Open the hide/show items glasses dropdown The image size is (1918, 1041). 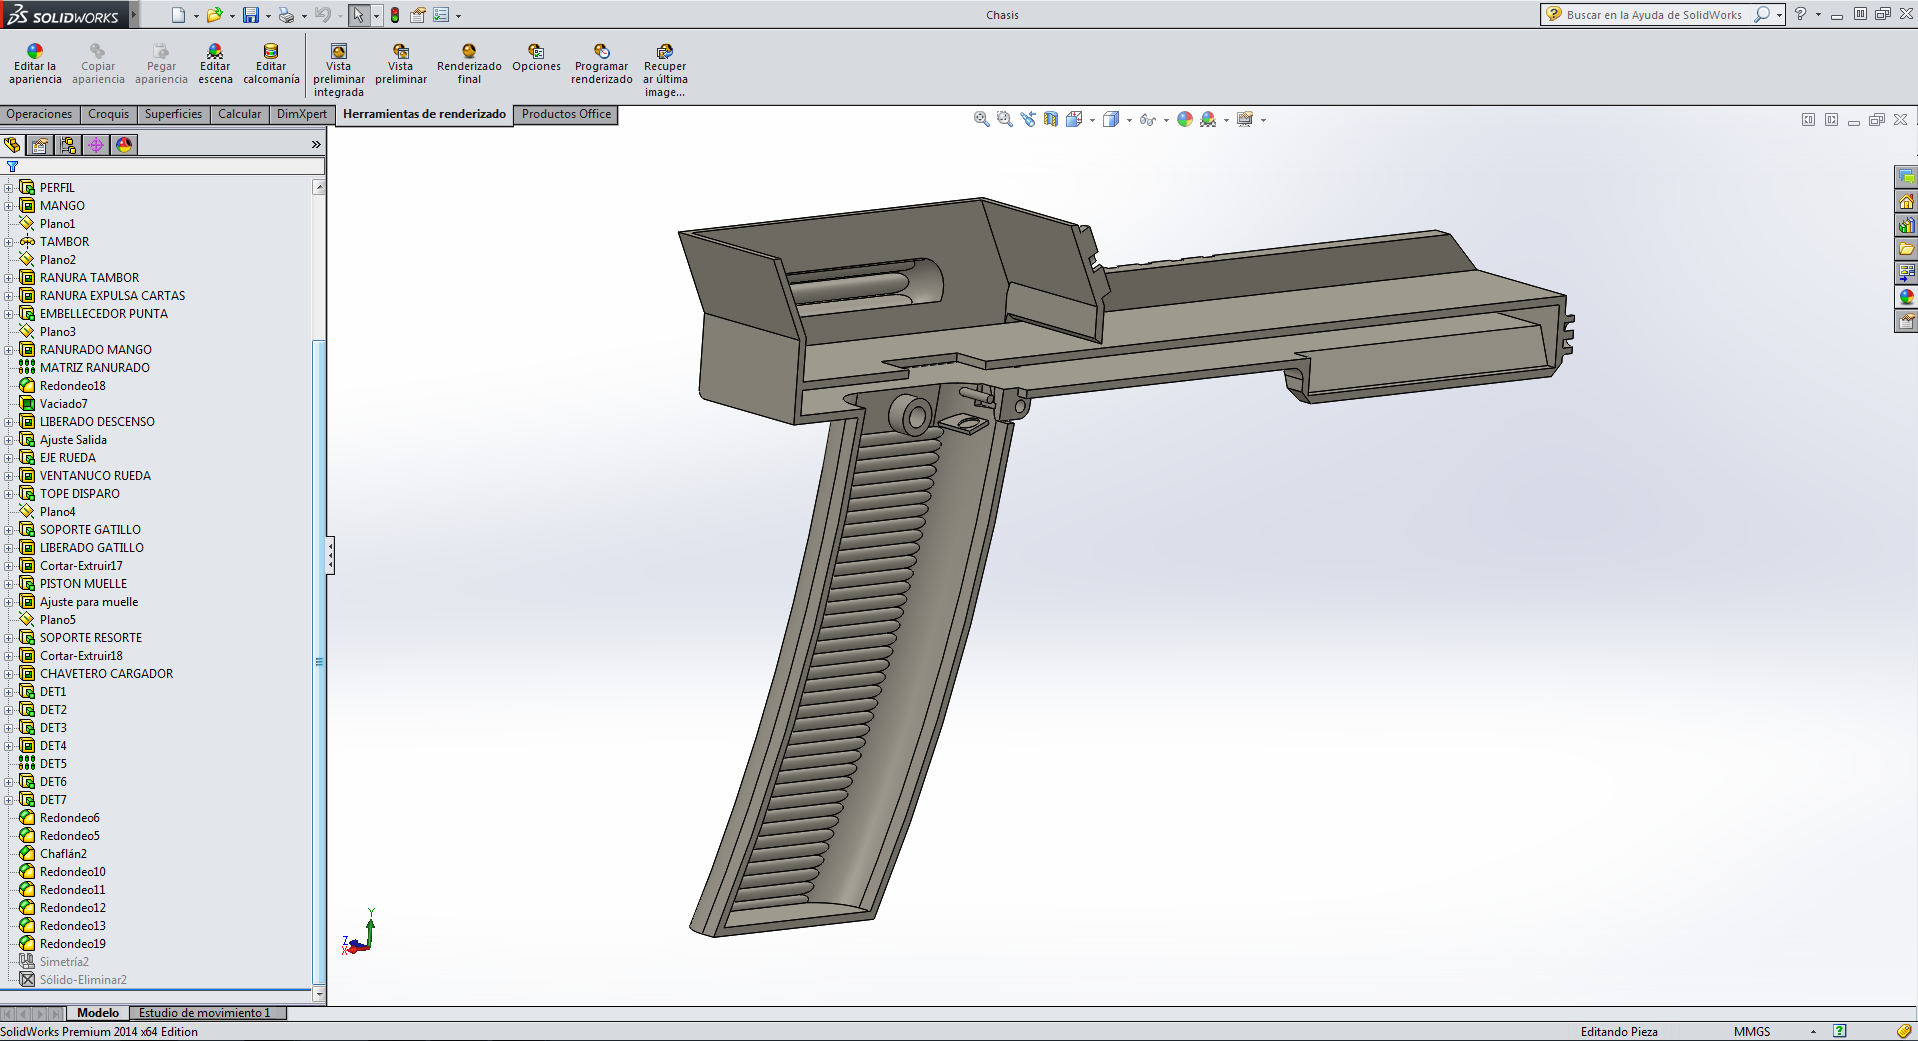1166,120
